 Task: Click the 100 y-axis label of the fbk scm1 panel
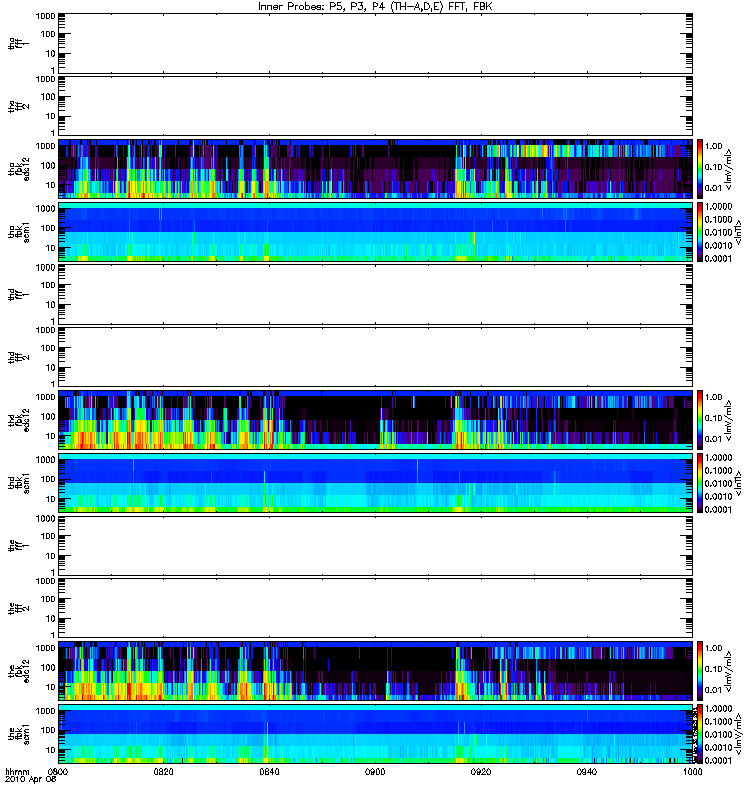(x=48, y=730)
